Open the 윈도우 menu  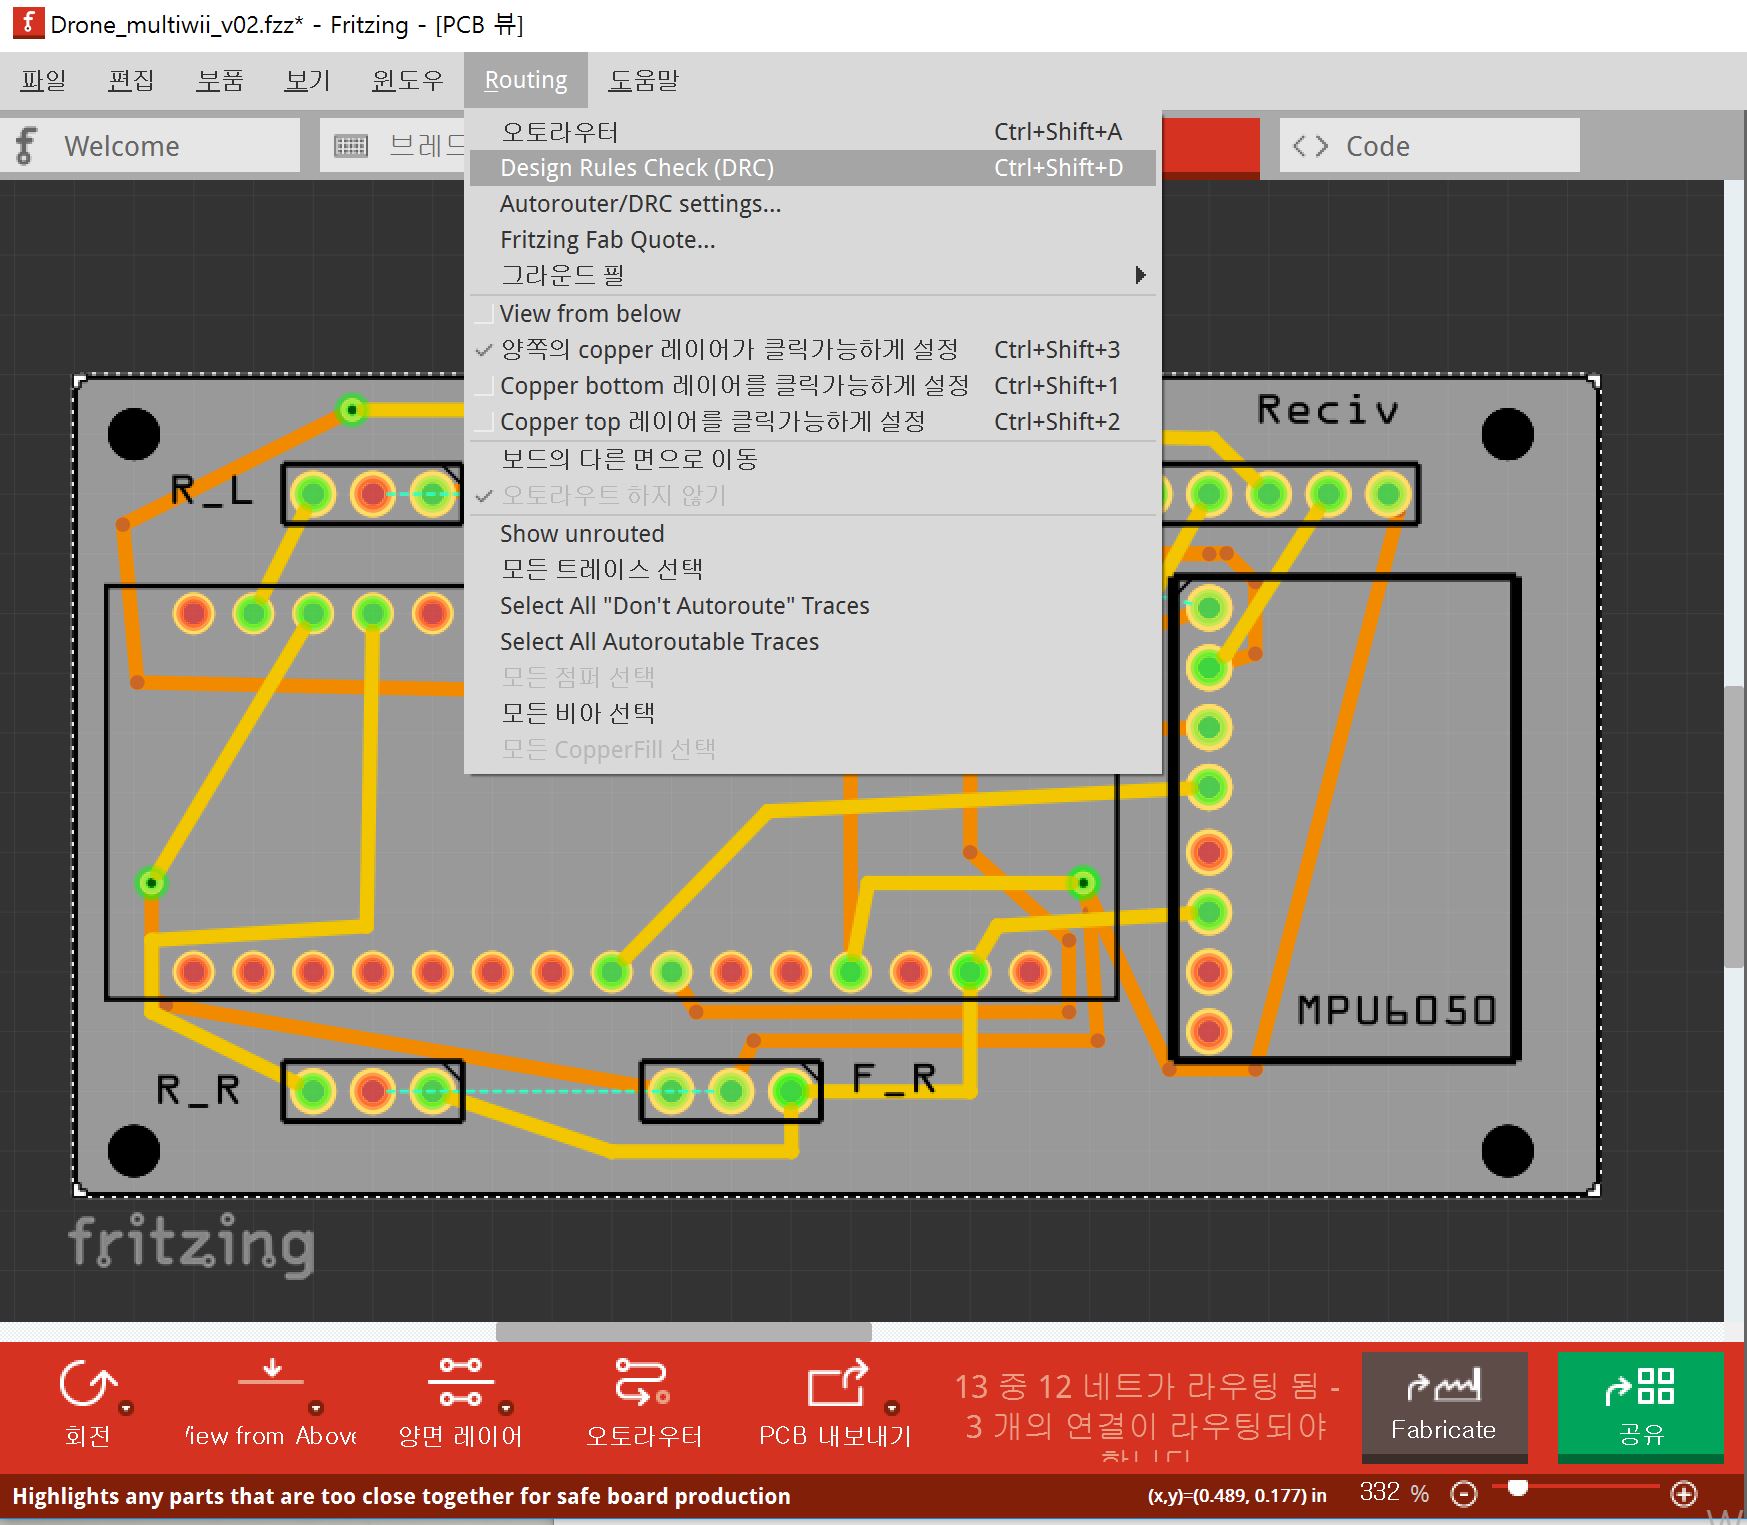pos(407,80)
